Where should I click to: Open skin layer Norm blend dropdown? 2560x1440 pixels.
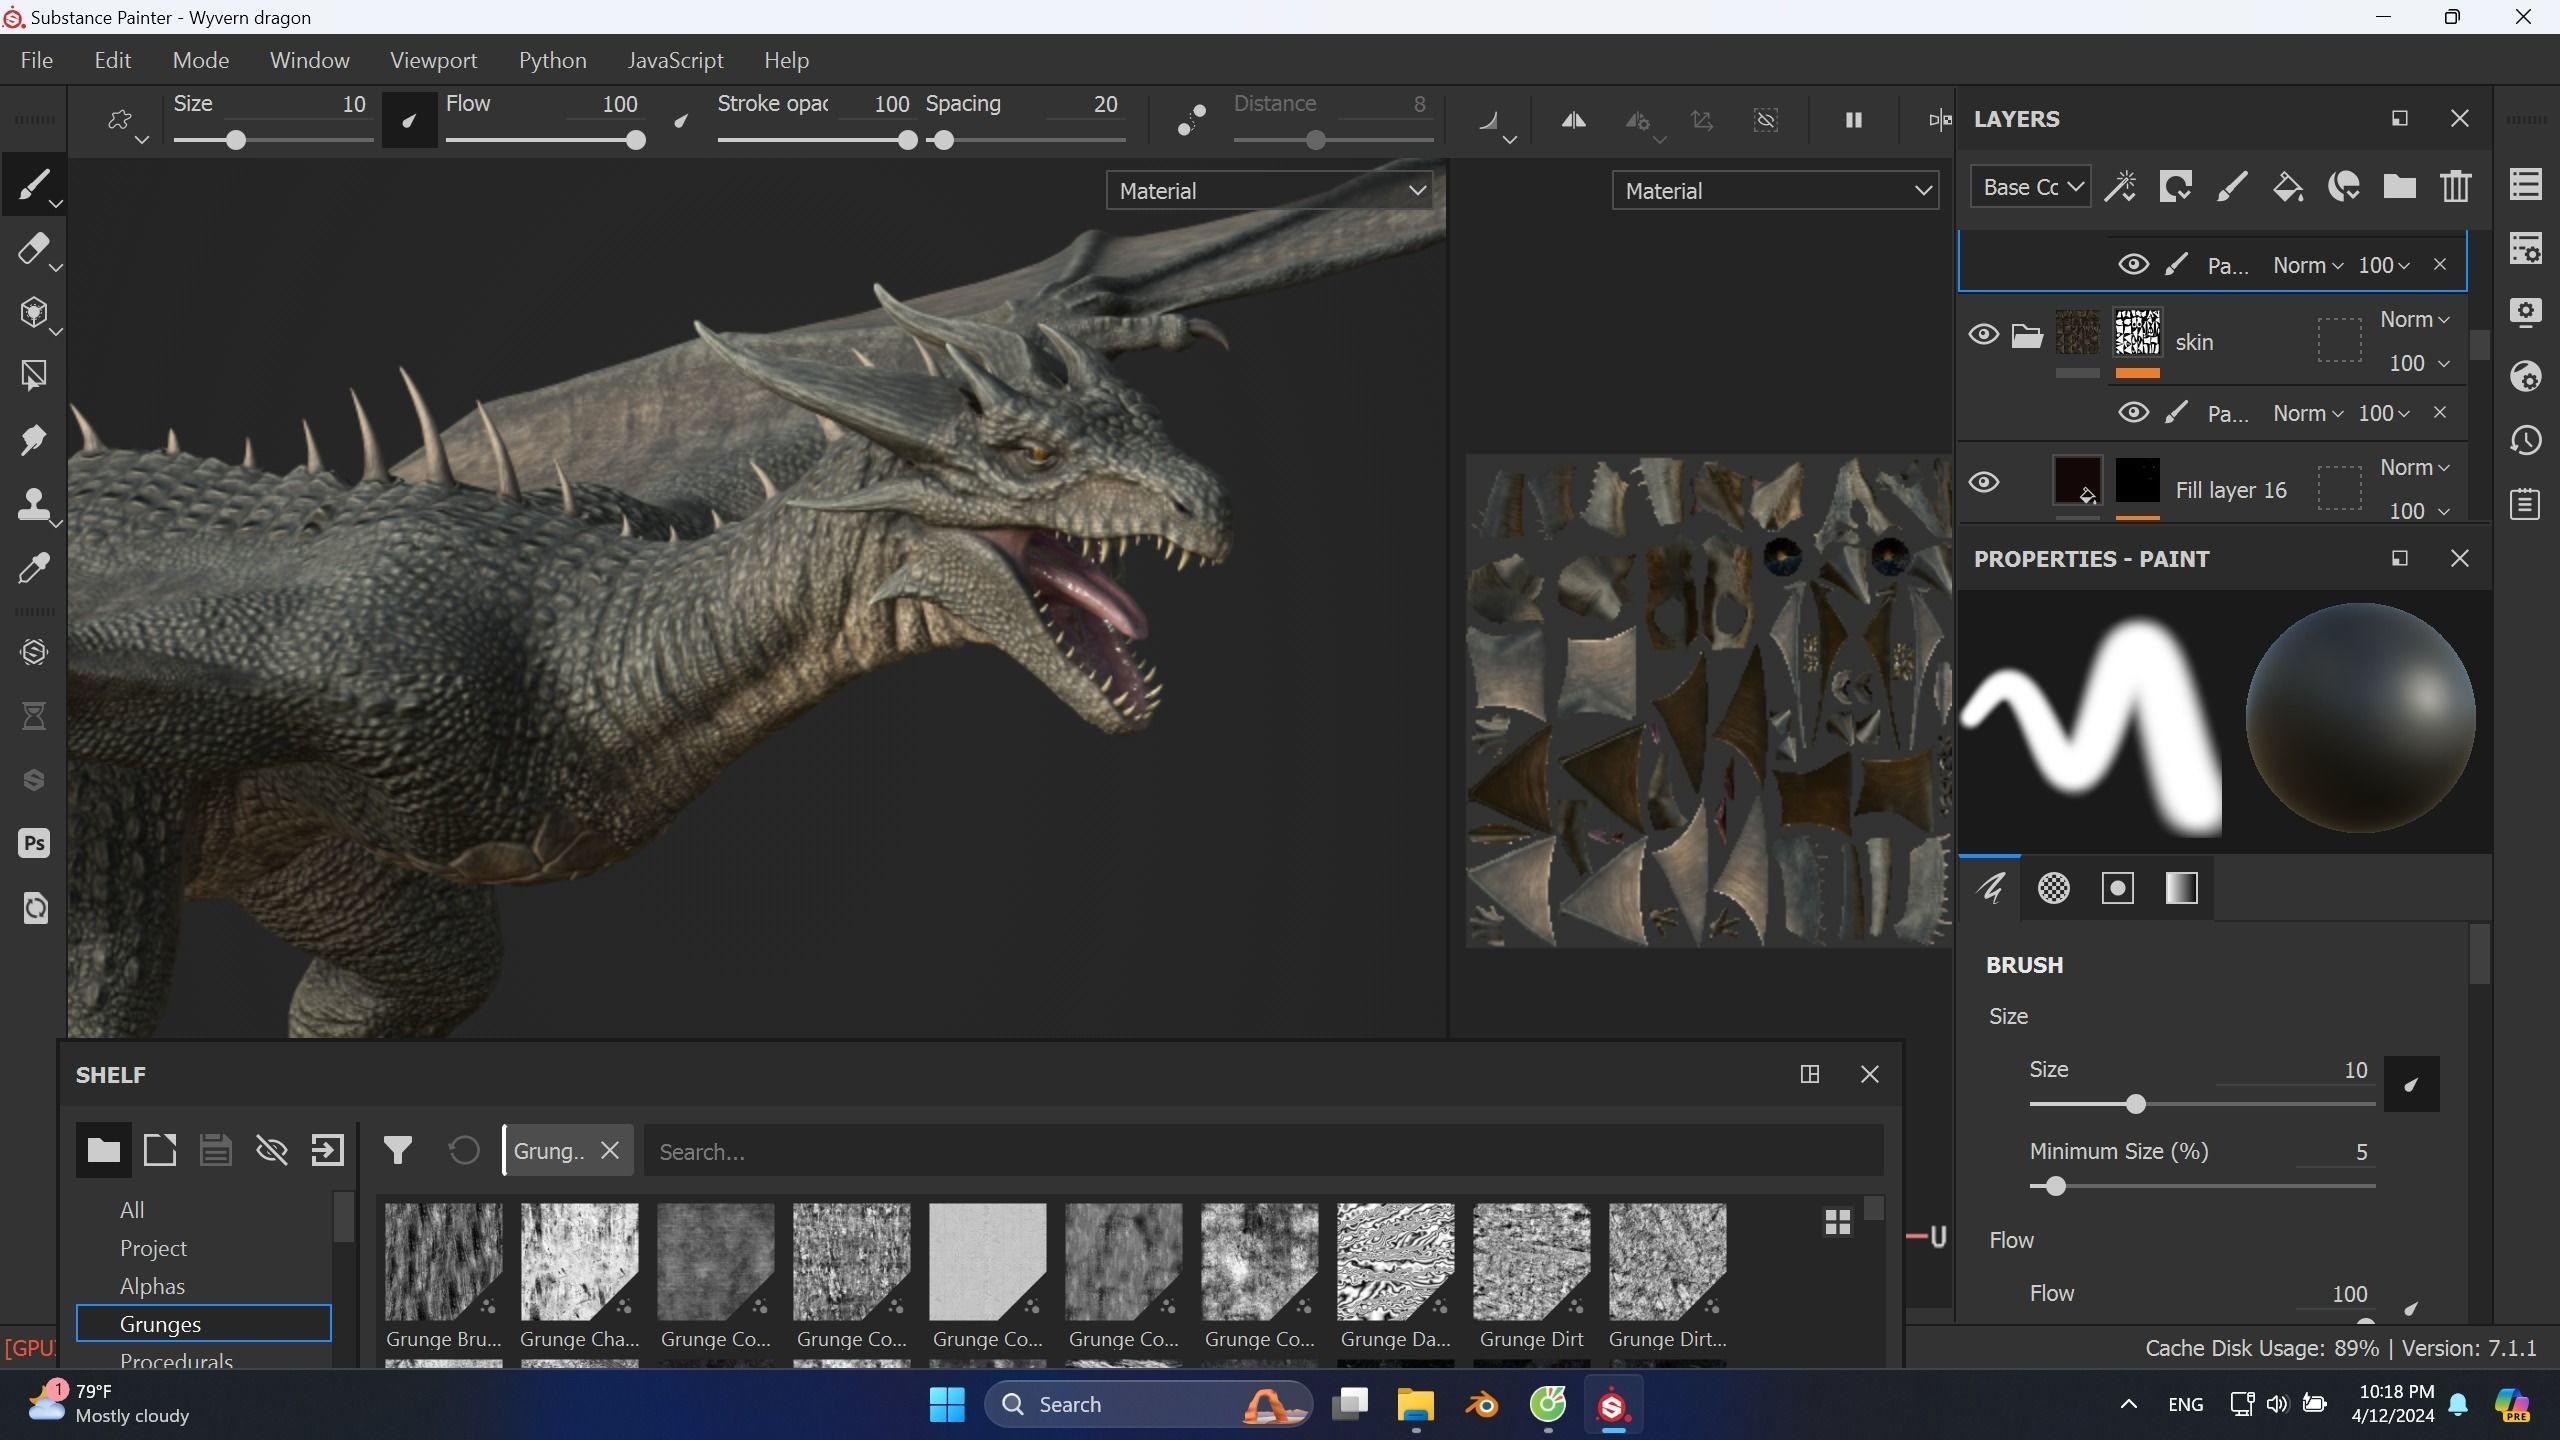coord(2414,320)
